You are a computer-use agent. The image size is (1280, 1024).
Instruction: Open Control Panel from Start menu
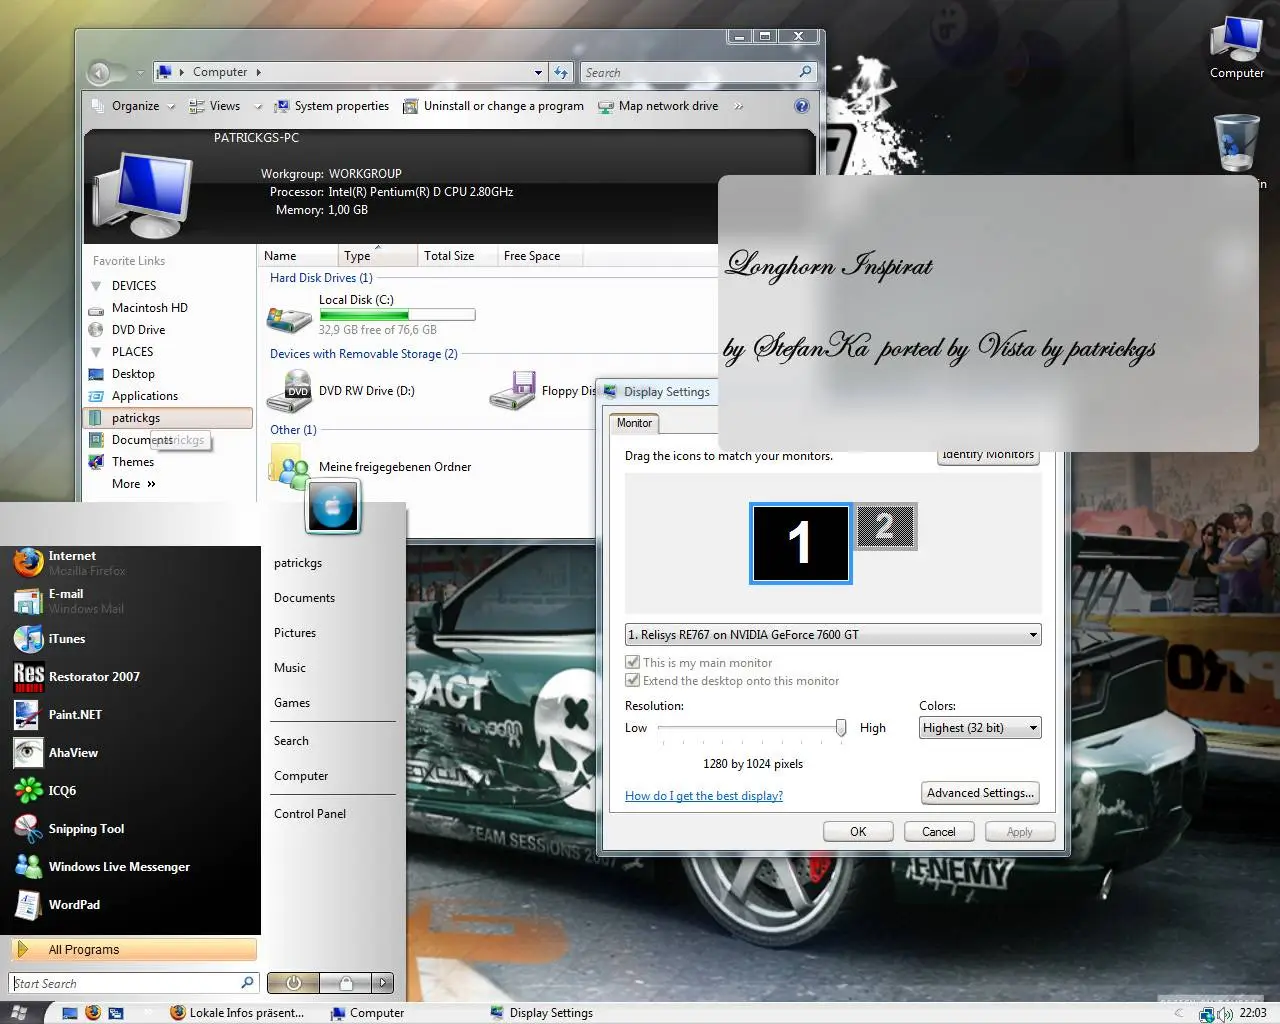[x=310, y=814]
